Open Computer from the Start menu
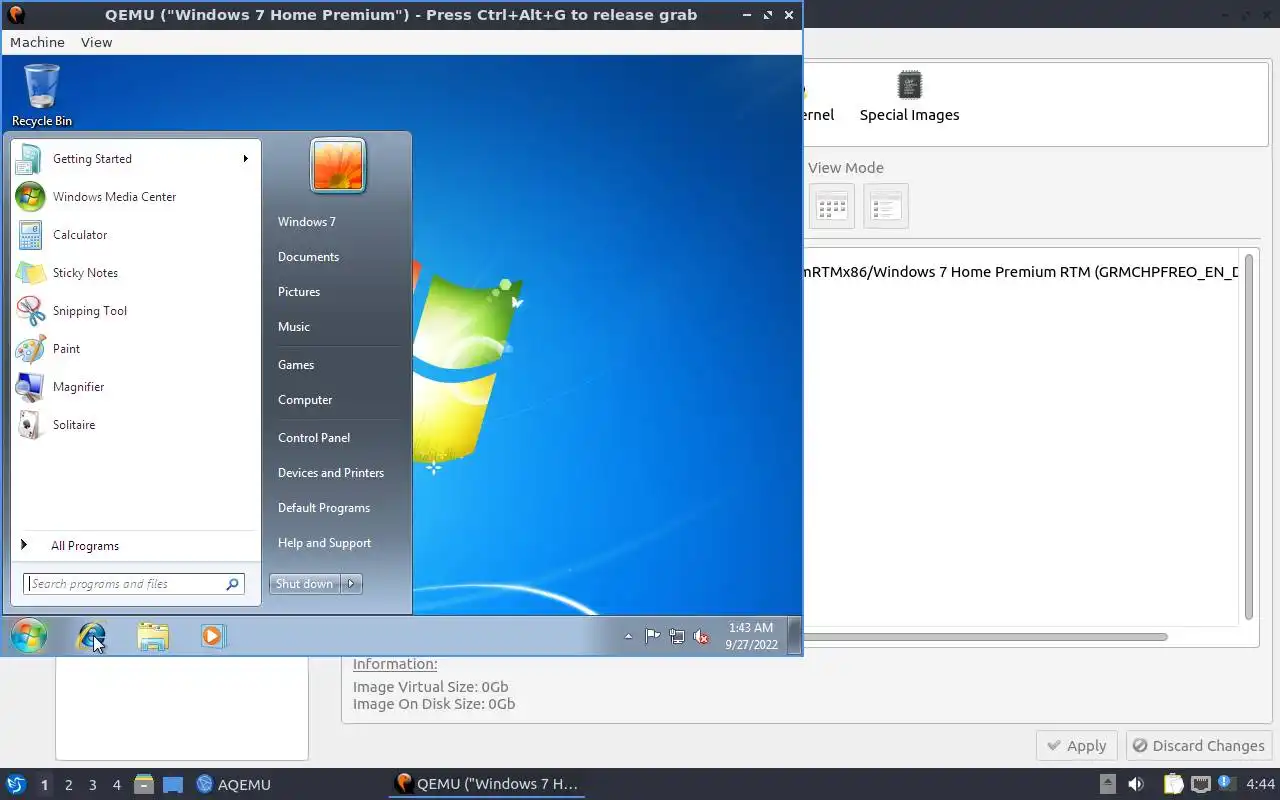The width and height of the screenshot is (1280, 800). coord(305,400)
